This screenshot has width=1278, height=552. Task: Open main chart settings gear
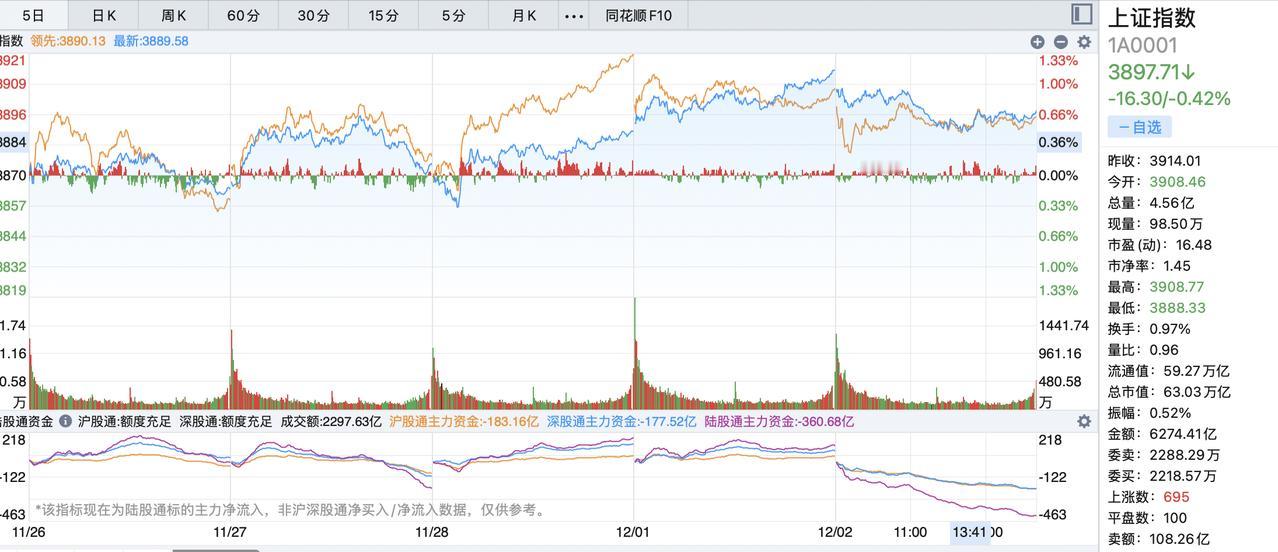pyautogui.click(x=1084, y=42)
